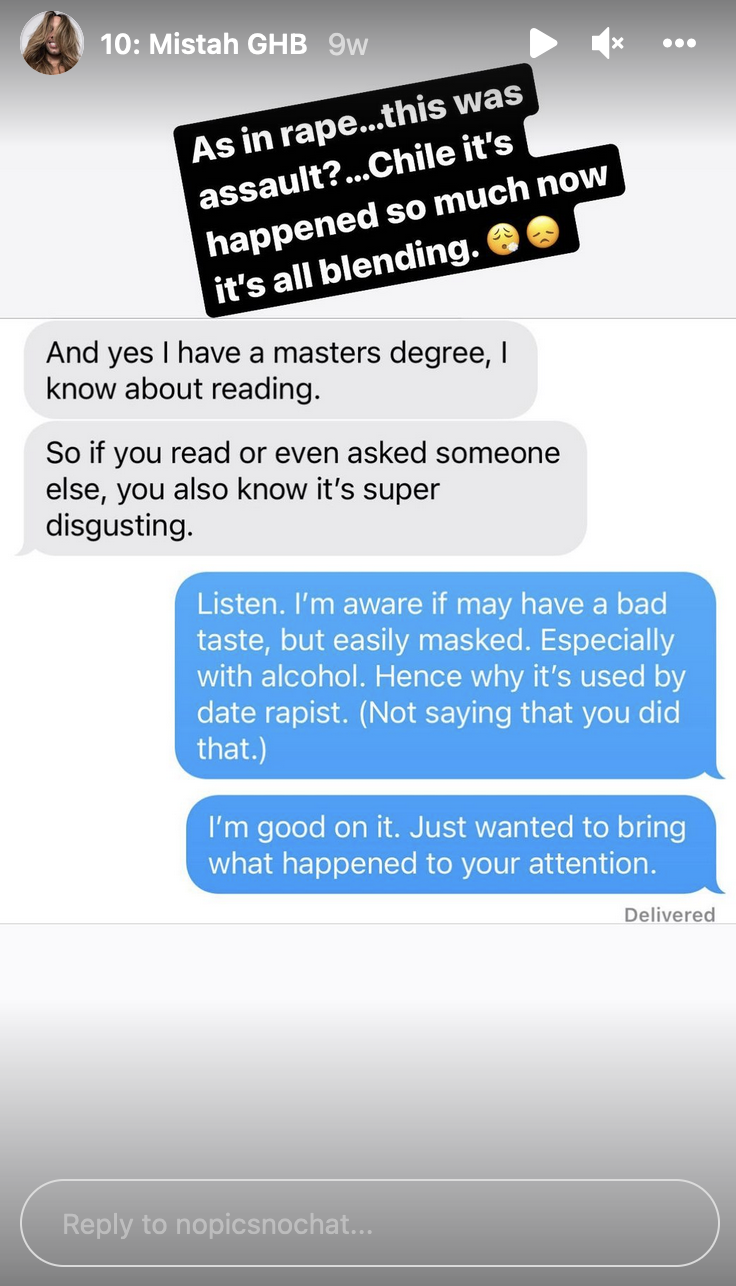
Task: Tap the blue "Listen. I'm aware" message bubble
Action: click(x=446, y=676)
